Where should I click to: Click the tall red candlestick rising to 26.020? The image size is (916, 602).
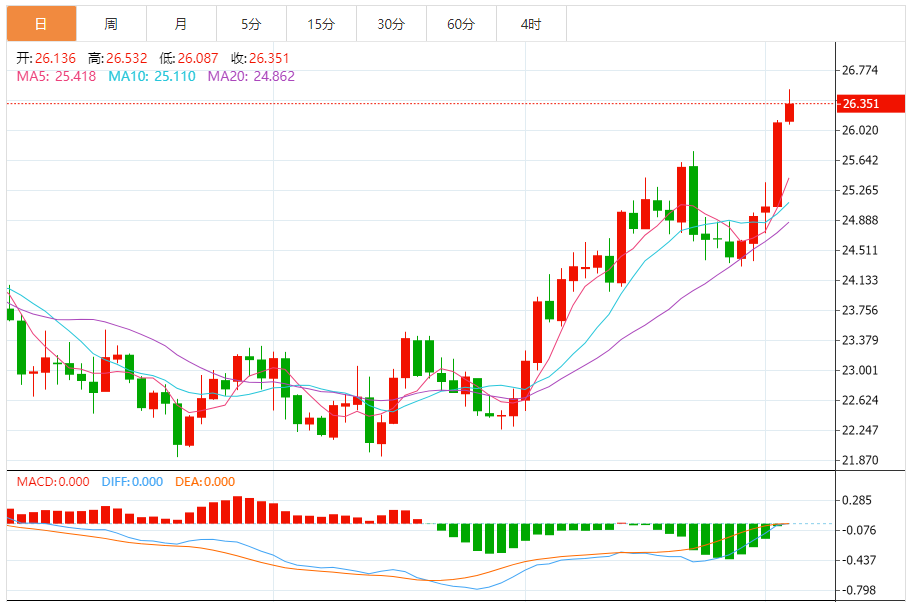[x=778, y=164]
